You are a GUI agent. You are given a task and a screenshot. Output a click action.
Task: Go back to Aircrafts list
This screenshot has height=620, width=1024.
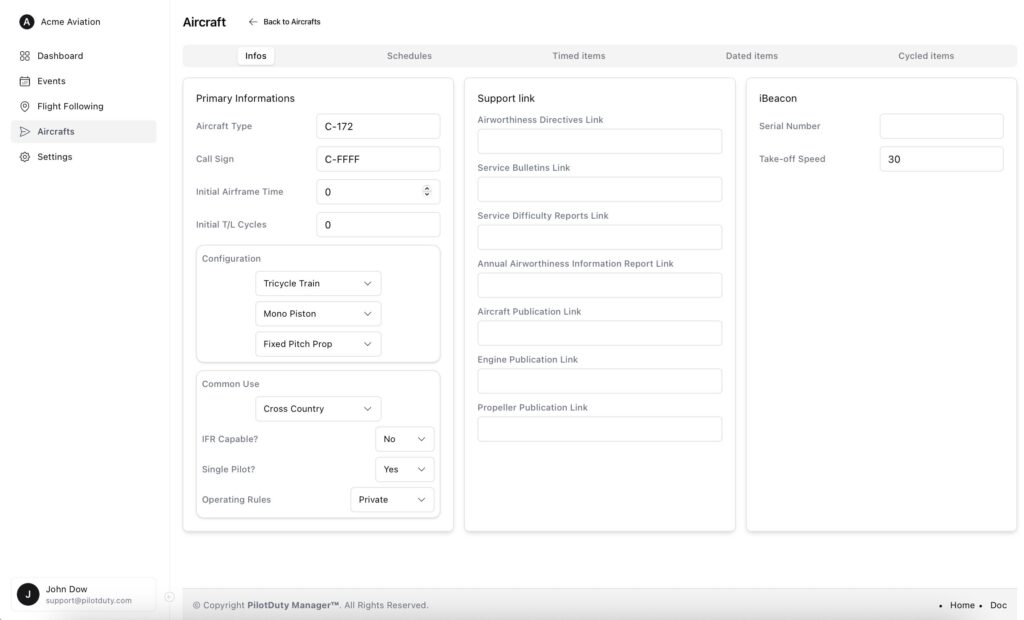(x=285, y=22)
